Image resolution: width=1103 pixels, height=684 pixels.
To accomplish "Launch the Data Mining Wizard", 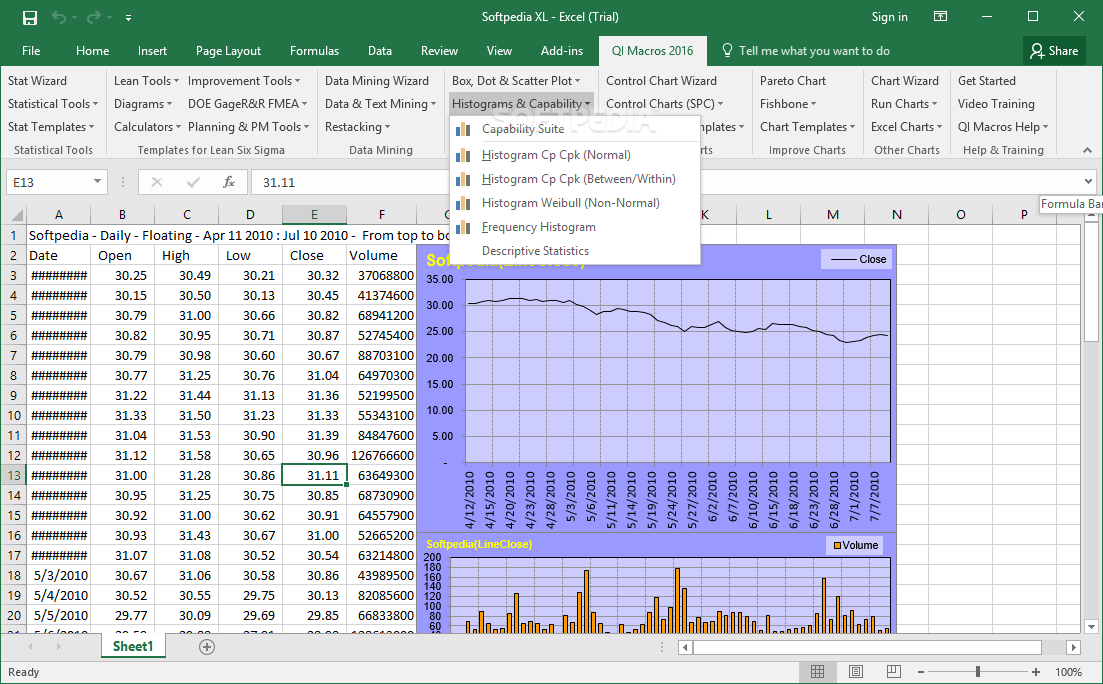I will pos(376,81).
